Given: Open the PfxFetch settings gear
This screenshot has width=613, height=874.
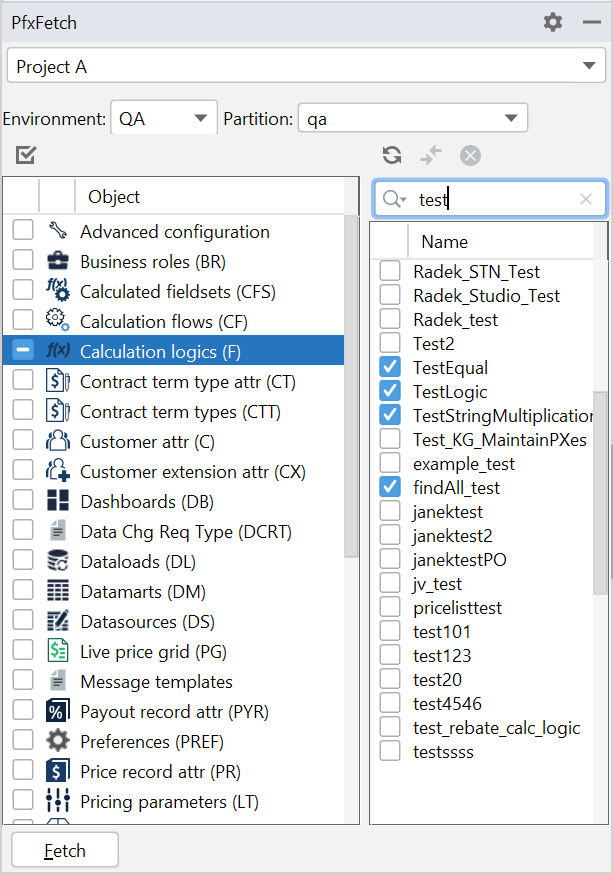Looking at the screenshot, I should (x=553, y=22).
